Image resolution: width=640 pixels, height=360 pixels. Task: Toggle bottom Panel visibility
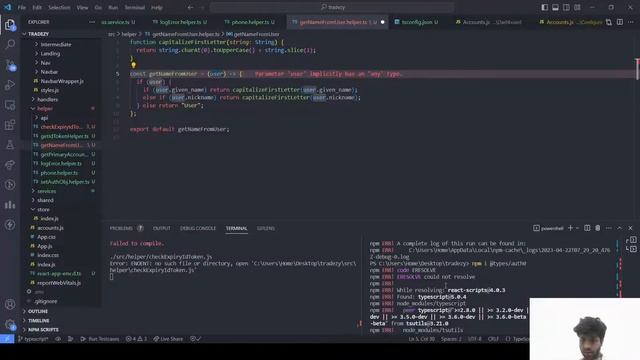(x=556, y=7)
